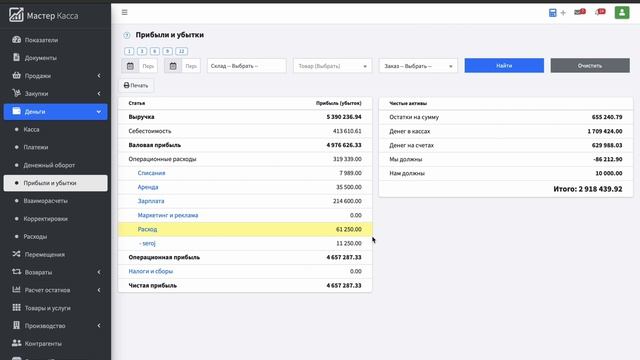Collapse the Деньги submenu chevron

(99, 111)
